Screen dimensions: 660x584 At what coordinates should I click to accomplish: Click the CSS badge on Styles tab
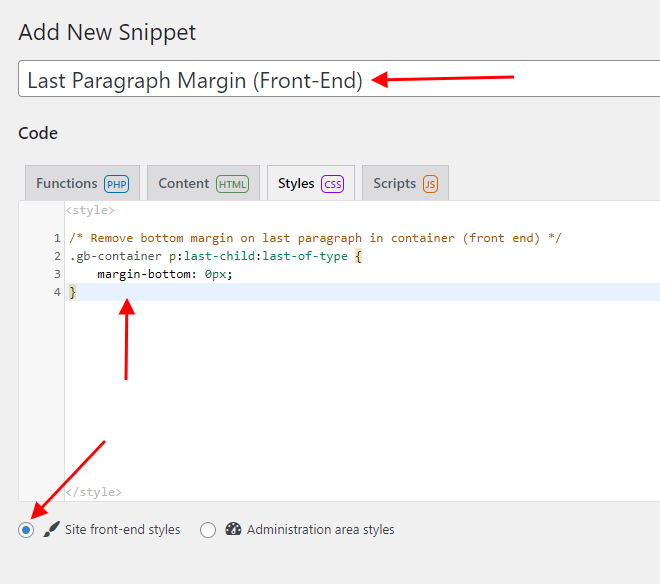pyautogui.click(x=333, y=184)
